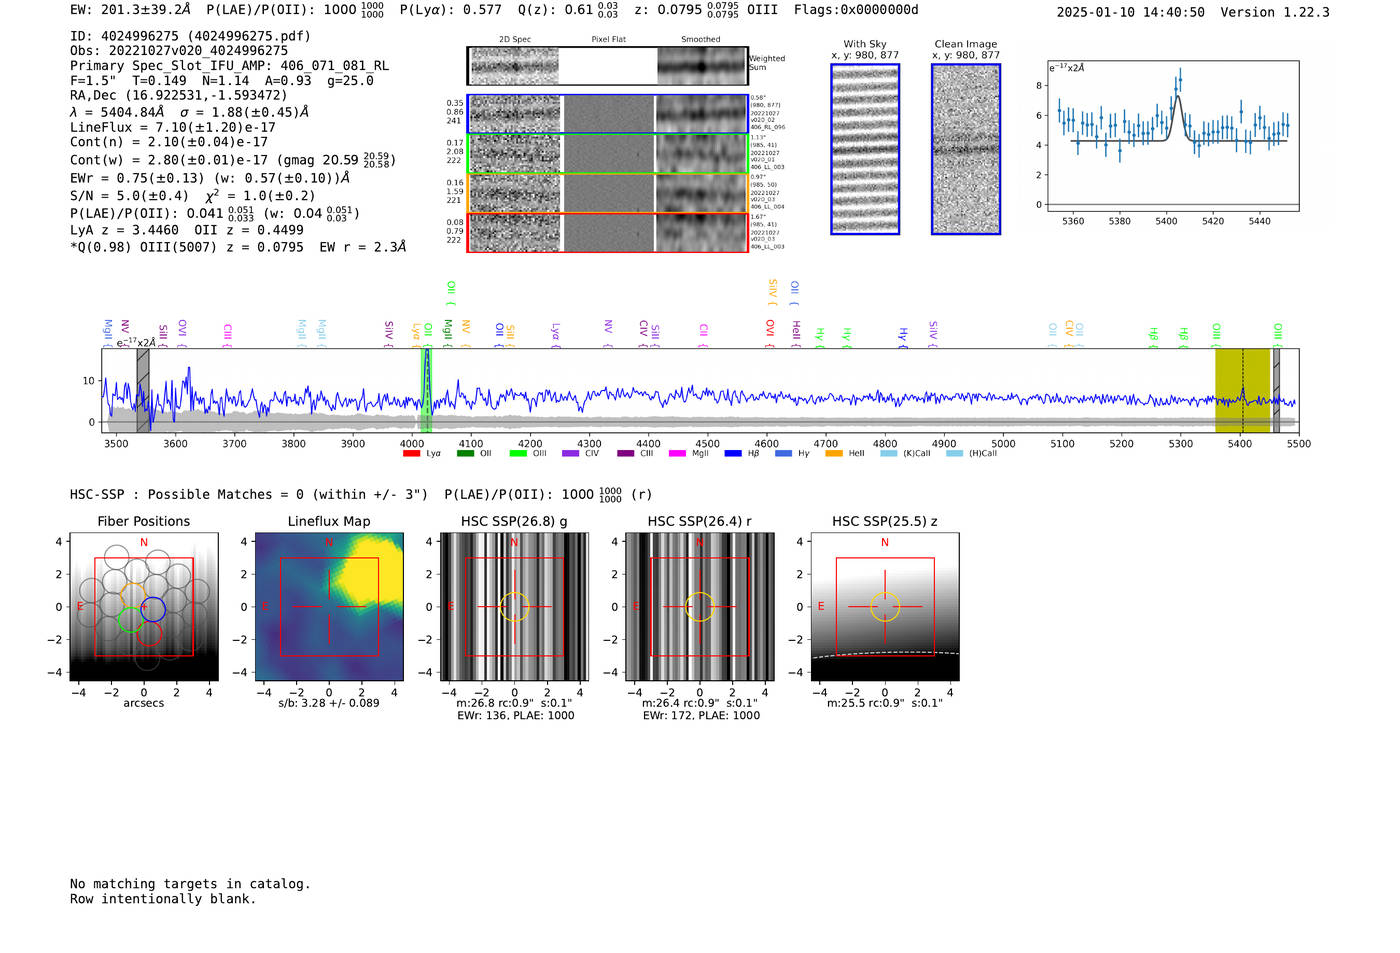Click the 's/b: 3.28 +/- 0.089' label
The height and width of the screenshot is (953, 1400).
coord(329,703)
